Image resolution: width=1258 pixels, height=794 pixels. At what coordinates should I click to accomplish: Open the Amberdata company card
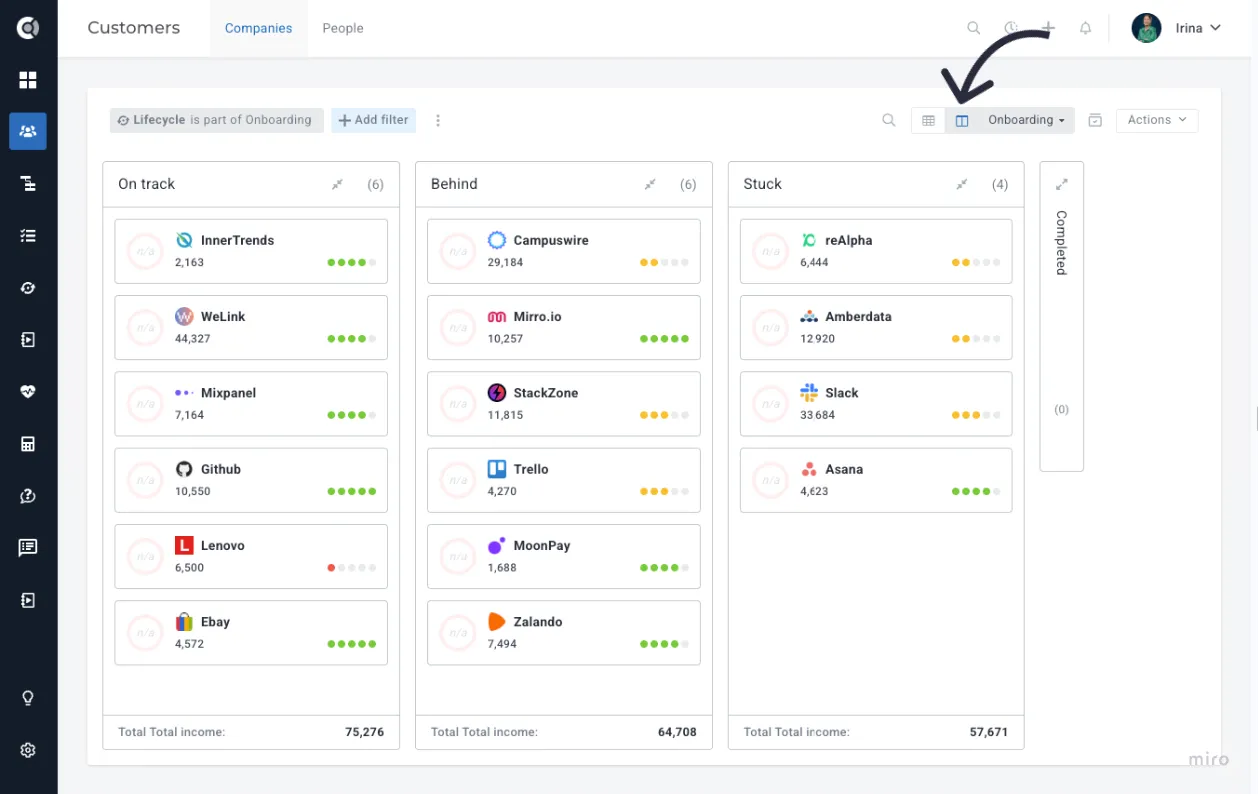point(876,327)
